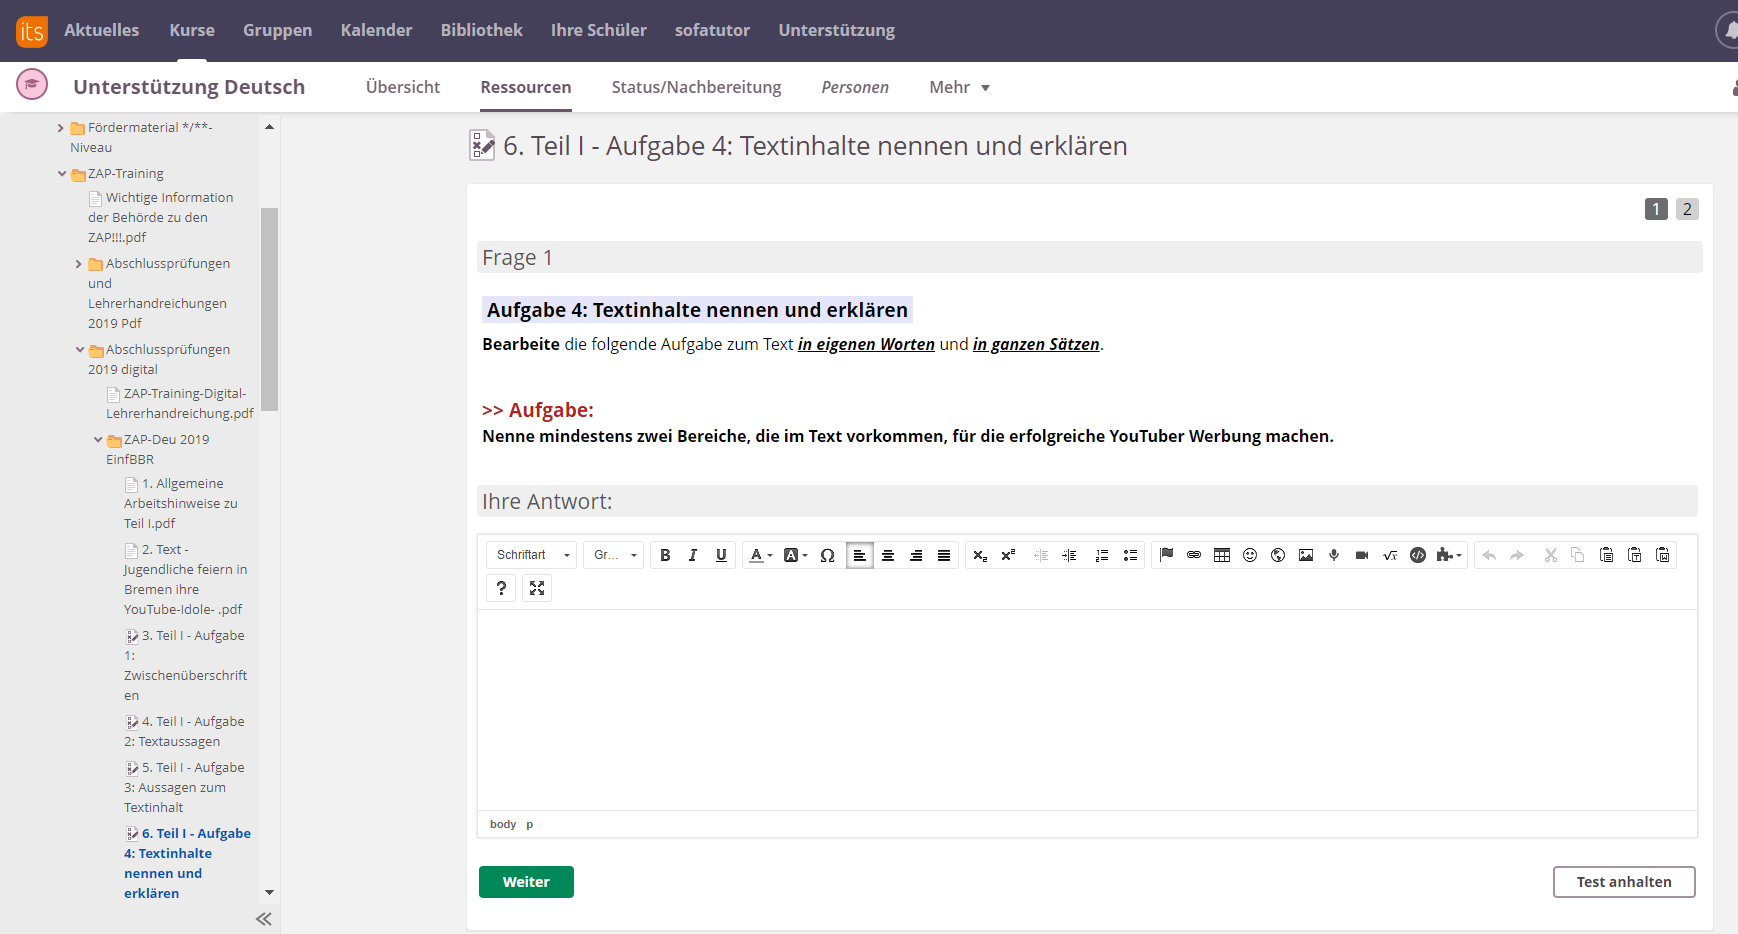Maximize the editor to fullscreen
Viewport: 1738px width, 934px height.
[x=537, y=588]
